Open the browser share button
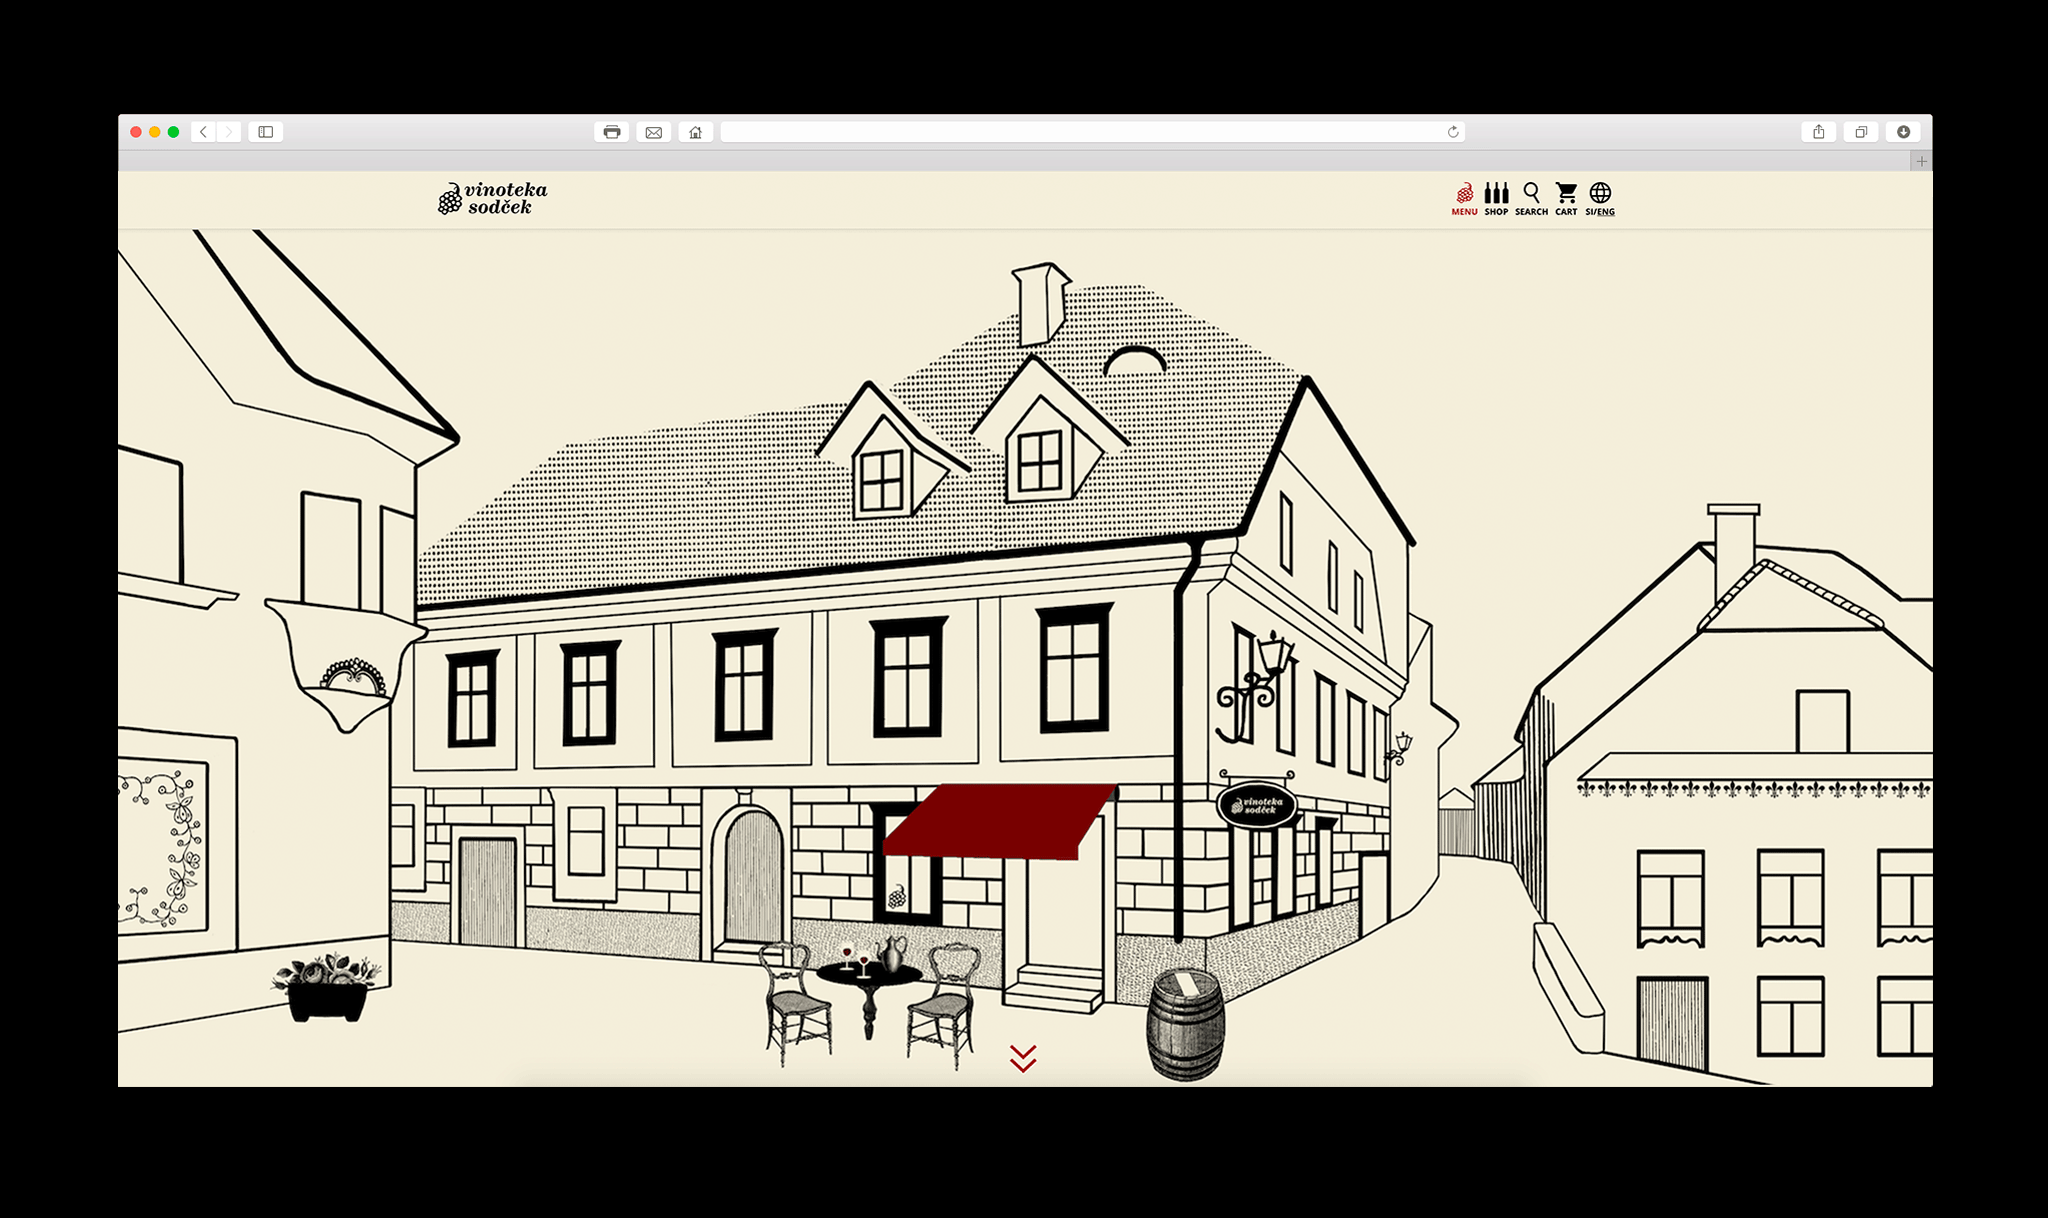This screenshot has width=2048, height=1218. coord(1819,132)
